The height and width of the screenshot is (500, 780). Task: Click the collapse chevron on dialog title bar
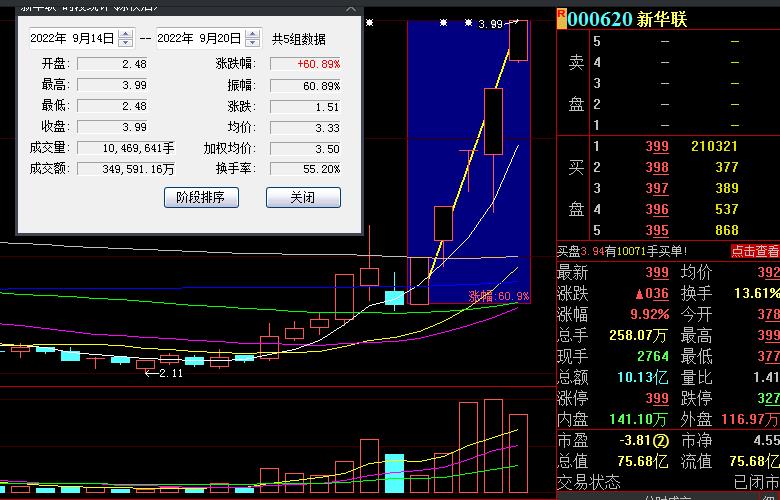click(x=350, y=7)
